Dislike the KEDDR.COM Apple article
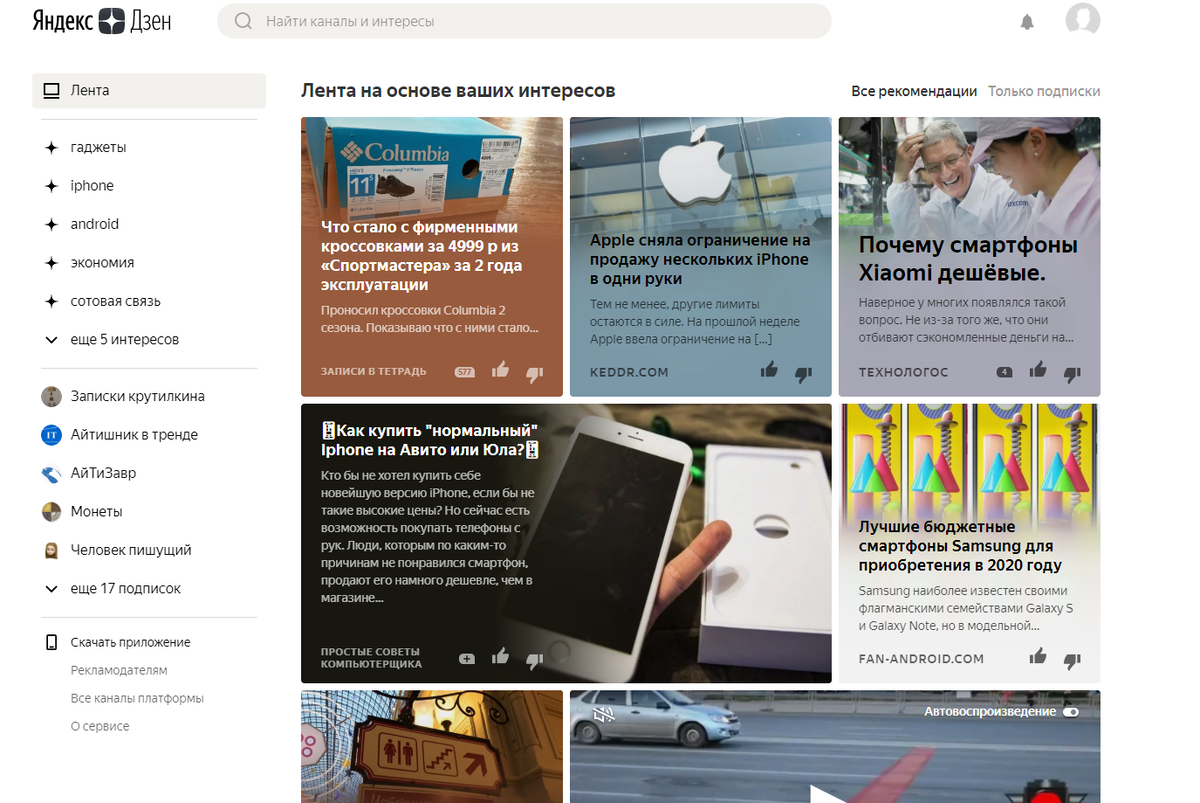This screenshot has width=1200, height=803. coord(803,373)
